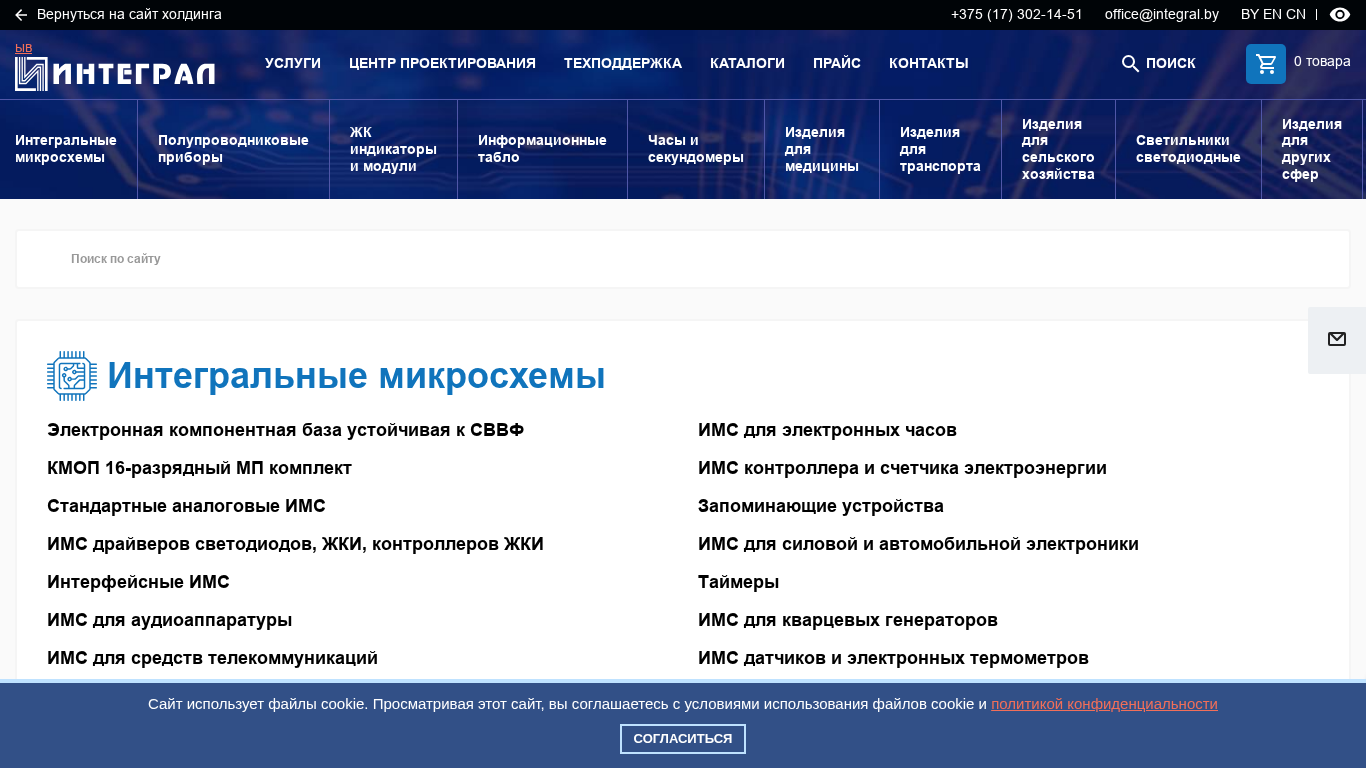
Task: Open the envelope feedback widget
Action: (x=1336, y=340)
